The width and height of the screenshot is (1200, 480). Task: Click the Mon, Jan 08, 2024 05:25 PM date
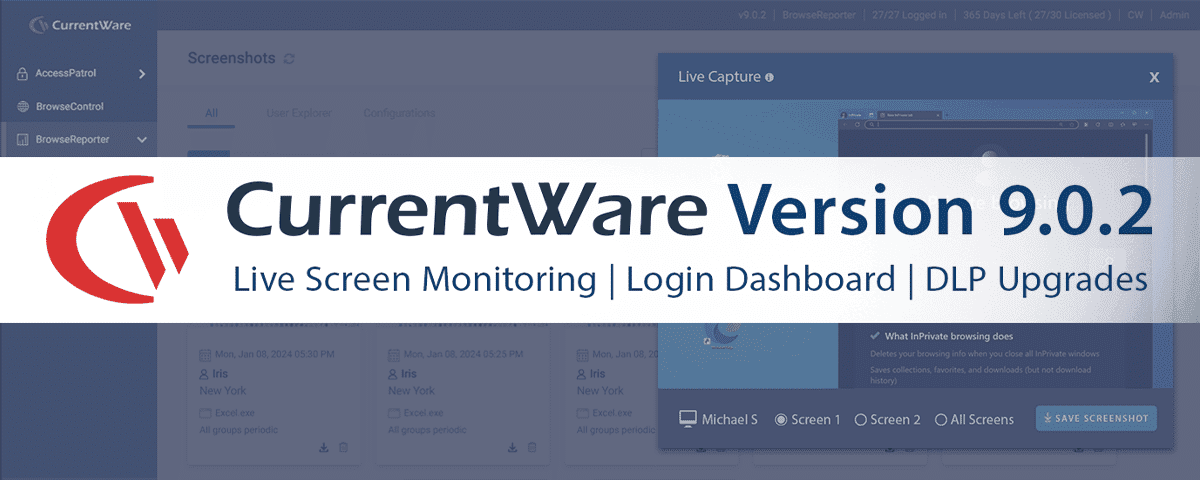pos(463,354)
